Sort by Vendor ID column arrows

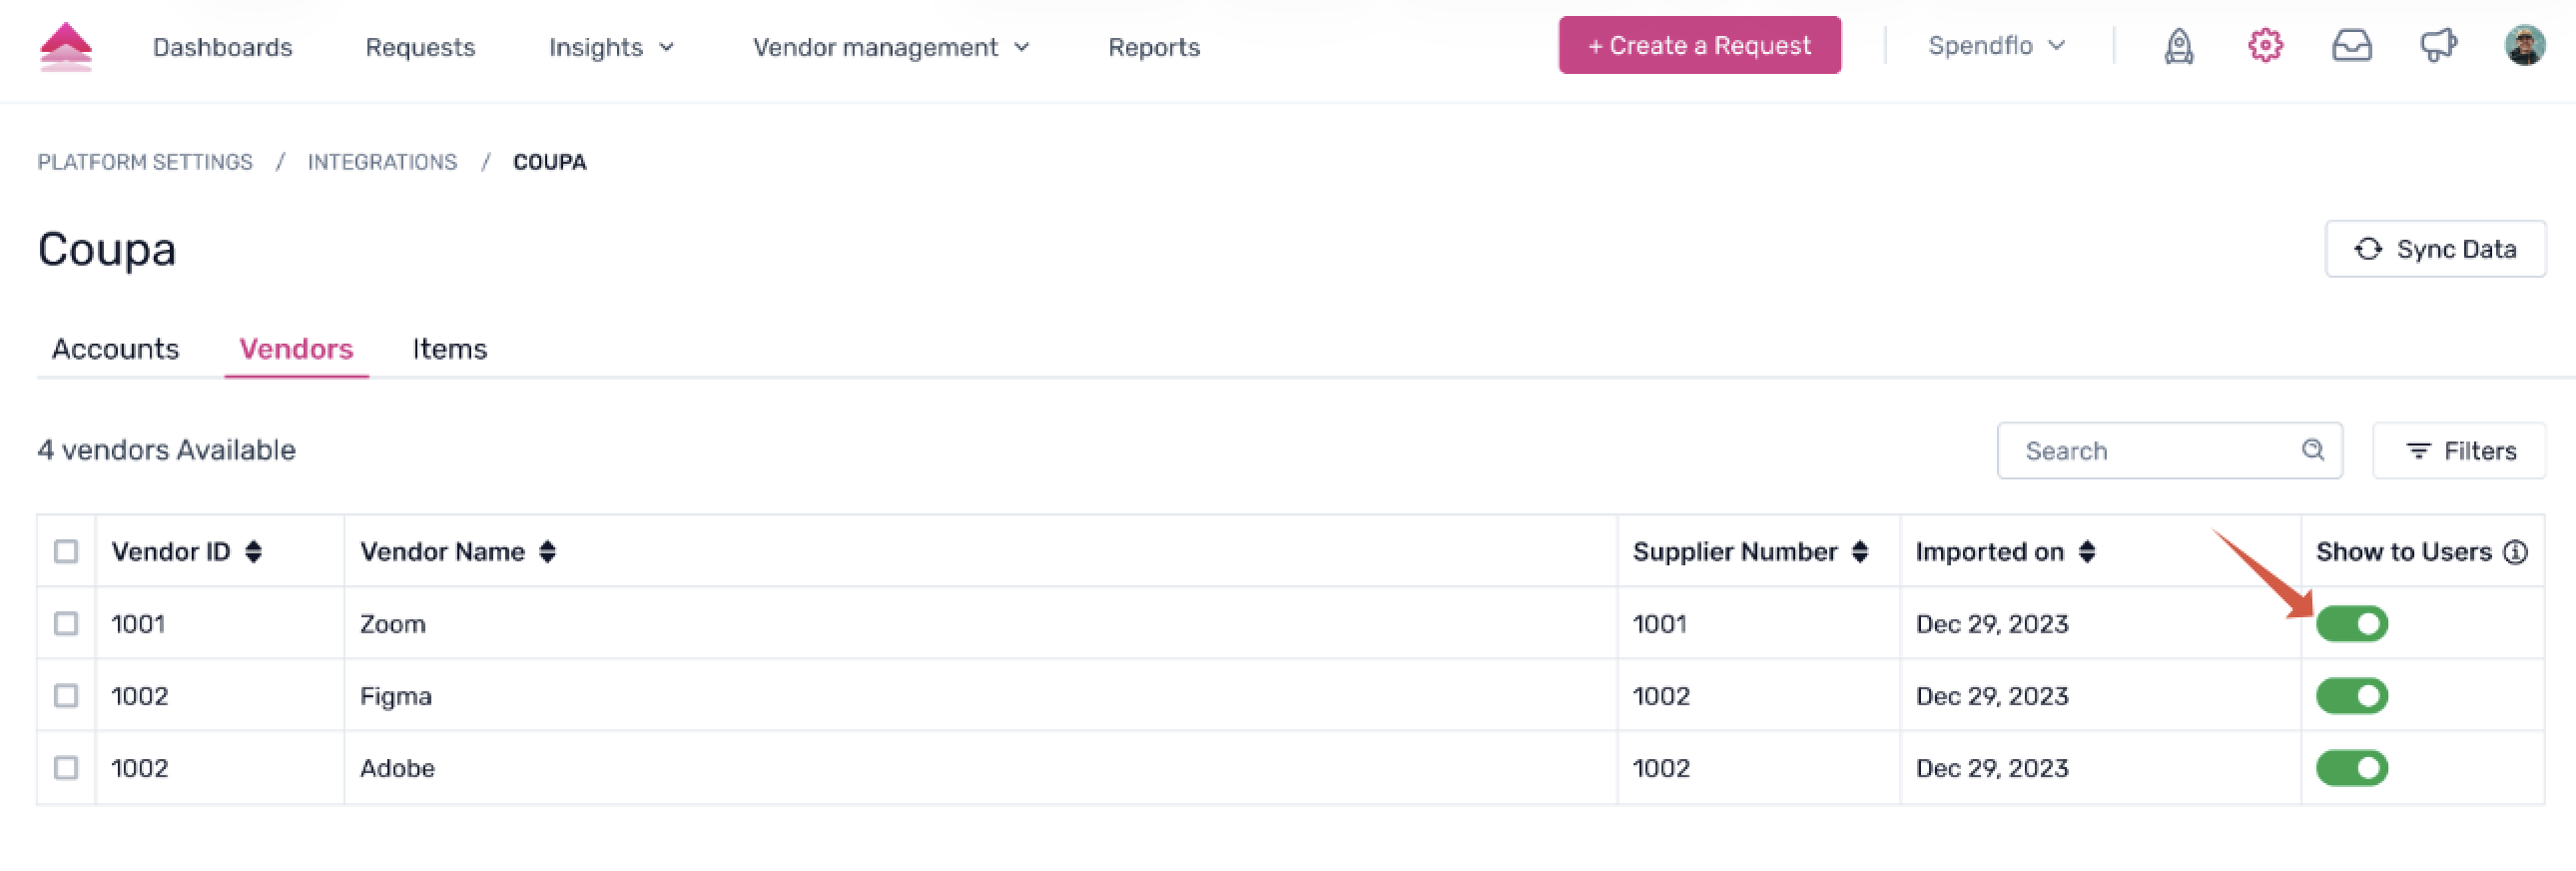coord(254,552)
